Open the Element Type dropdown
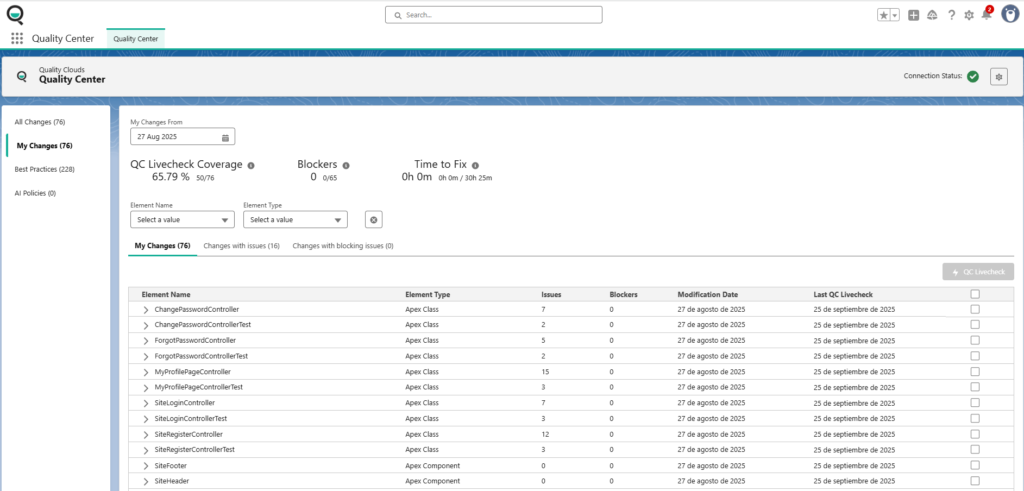 pos(295,220)
